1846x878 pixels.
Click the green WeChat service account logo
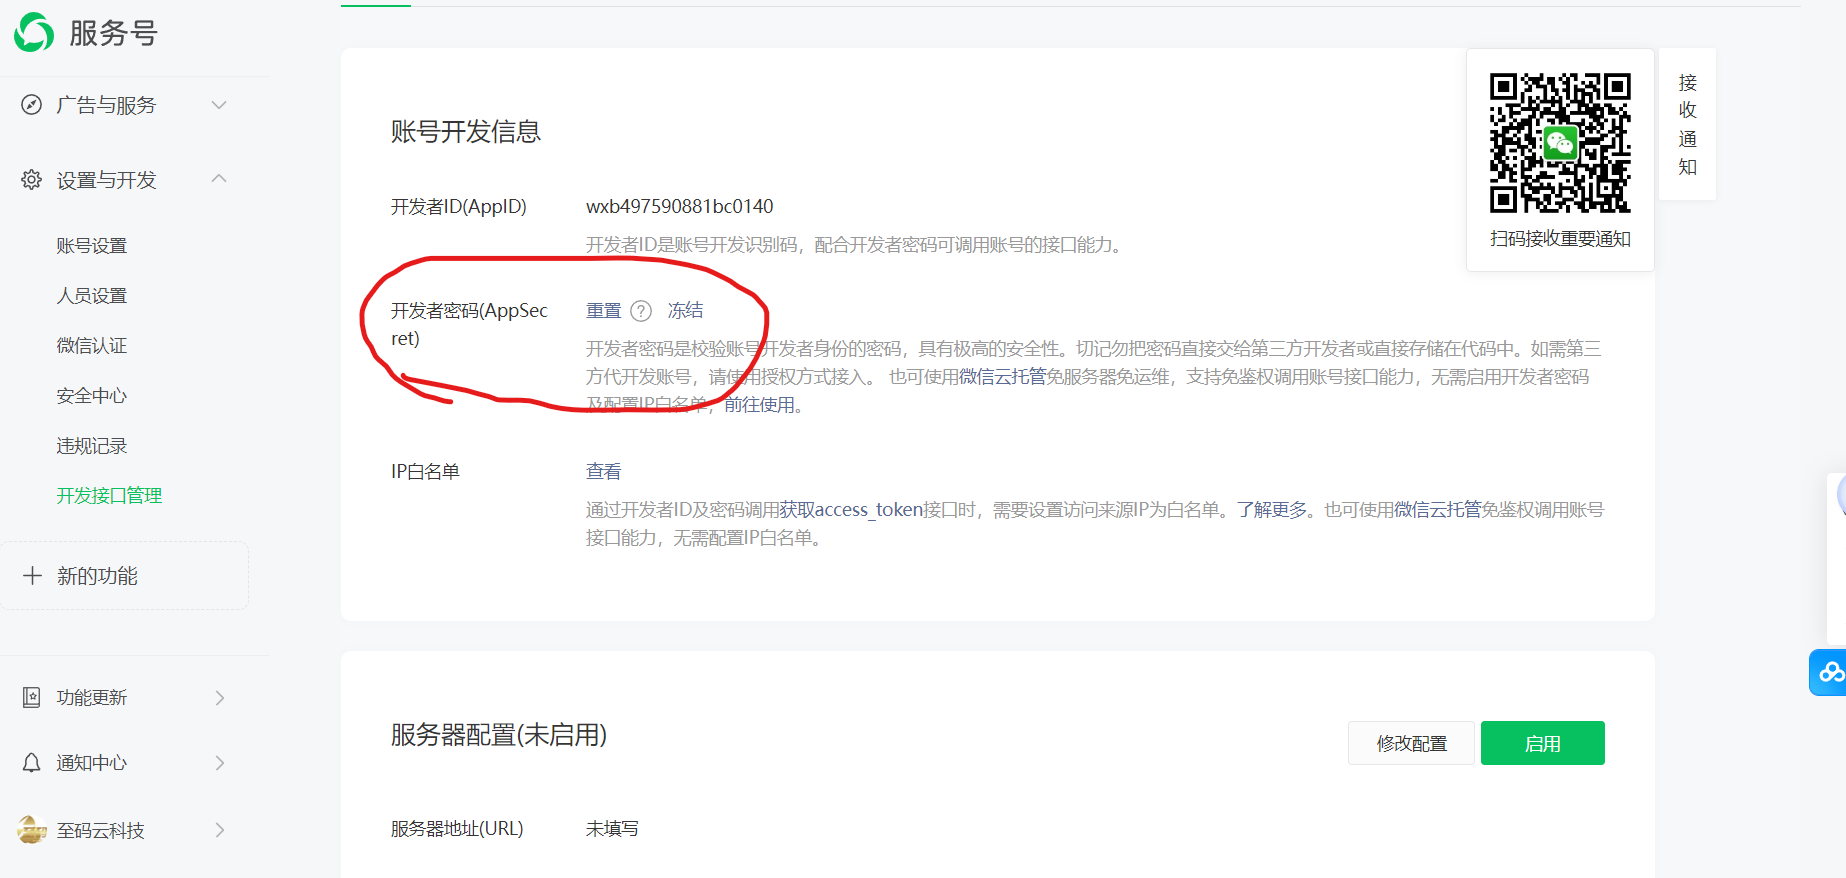point(34,32)
